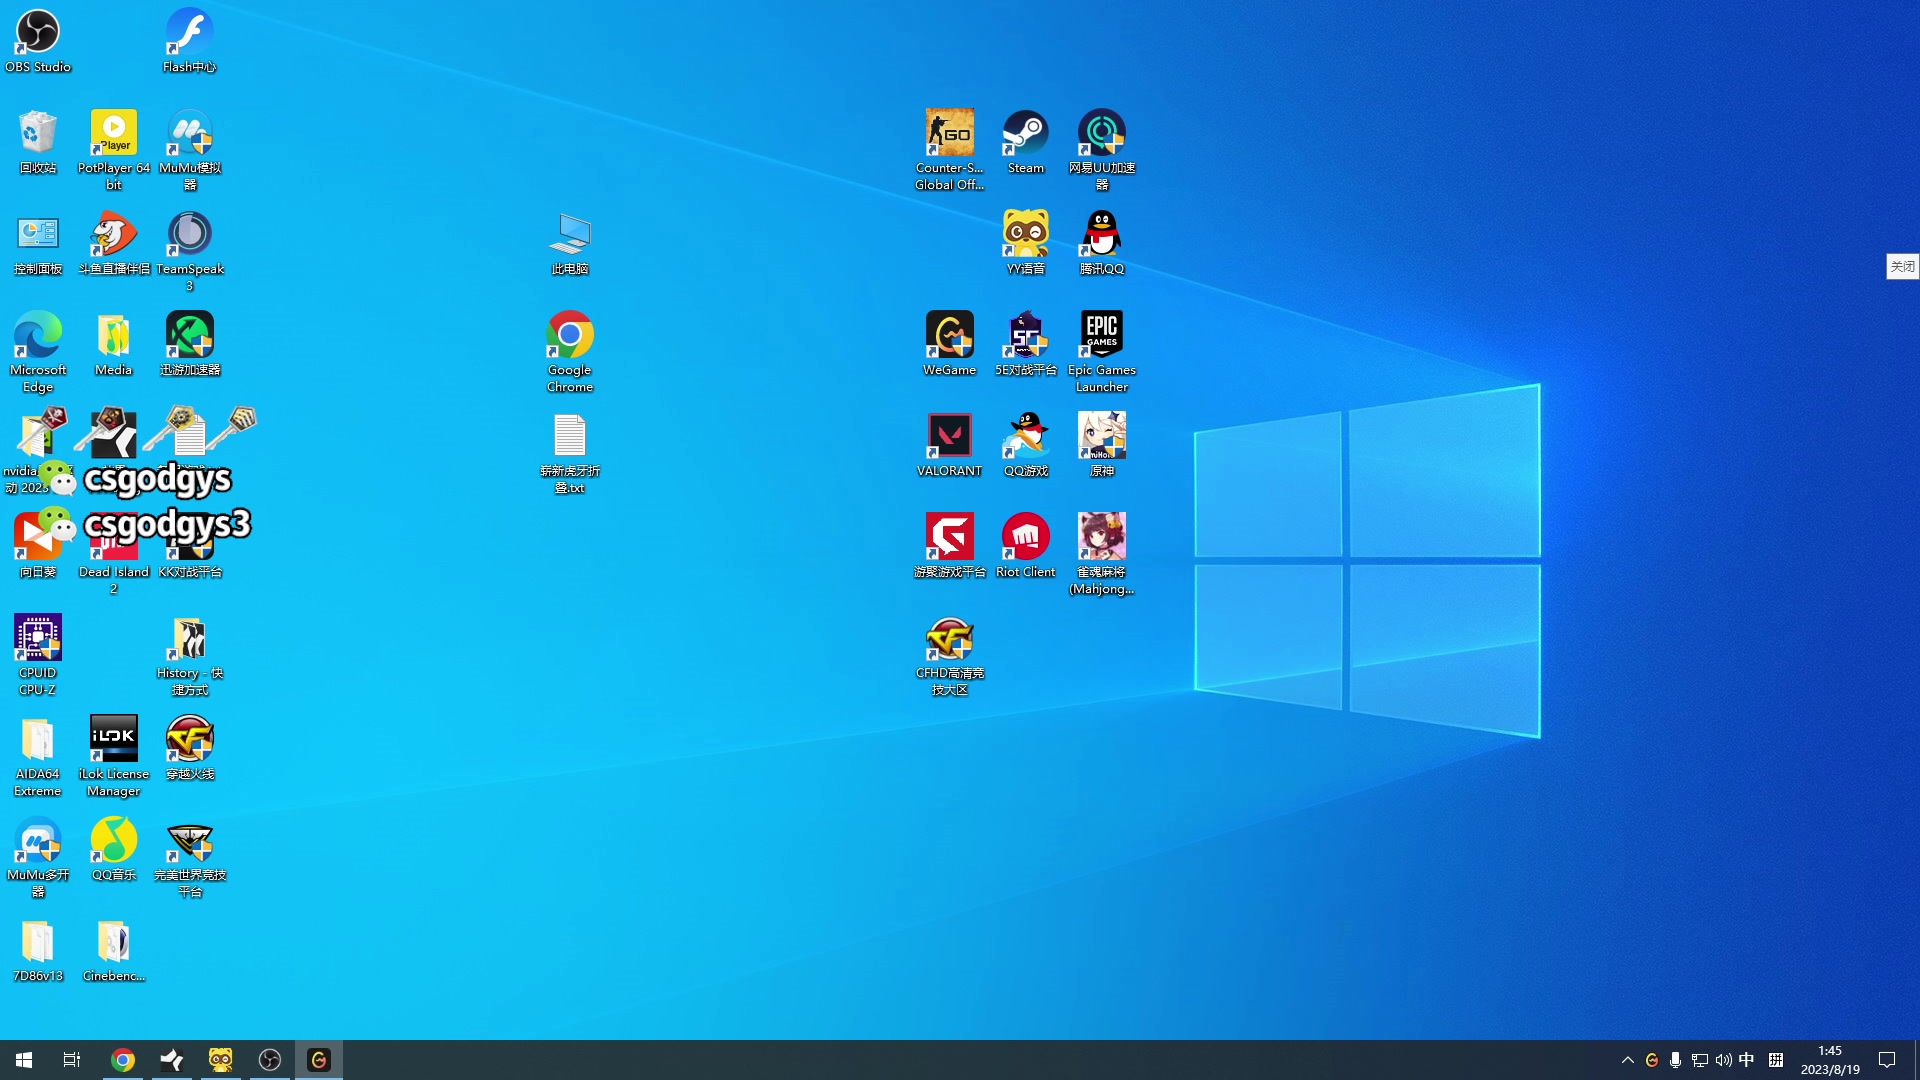Click the CPUID CPU-Z desktop shortcut

coord(38,655)
